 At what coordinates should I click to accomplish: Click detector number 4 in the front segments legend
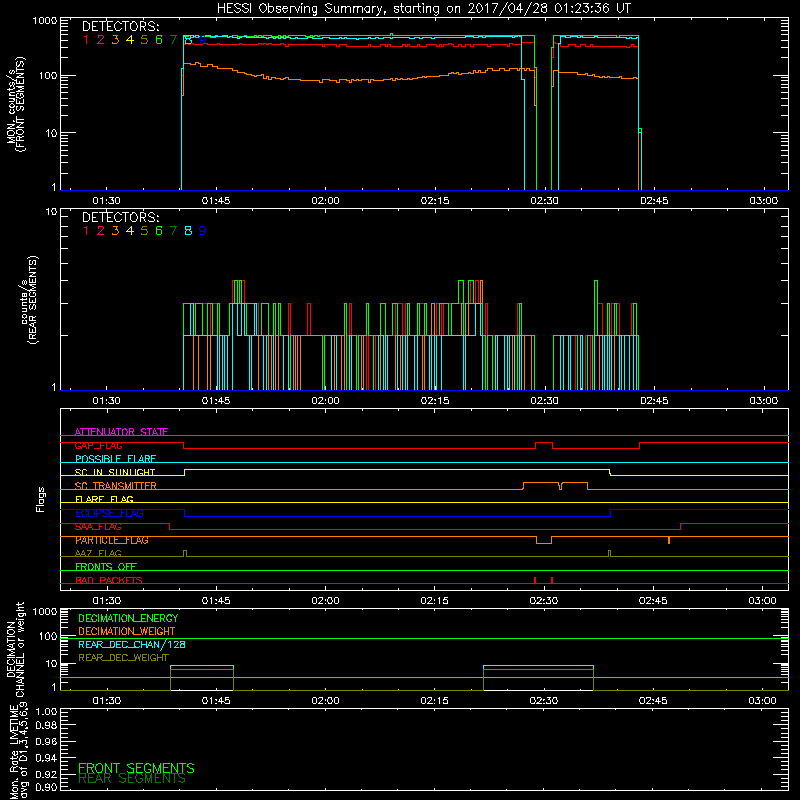(x=130, y=40)
